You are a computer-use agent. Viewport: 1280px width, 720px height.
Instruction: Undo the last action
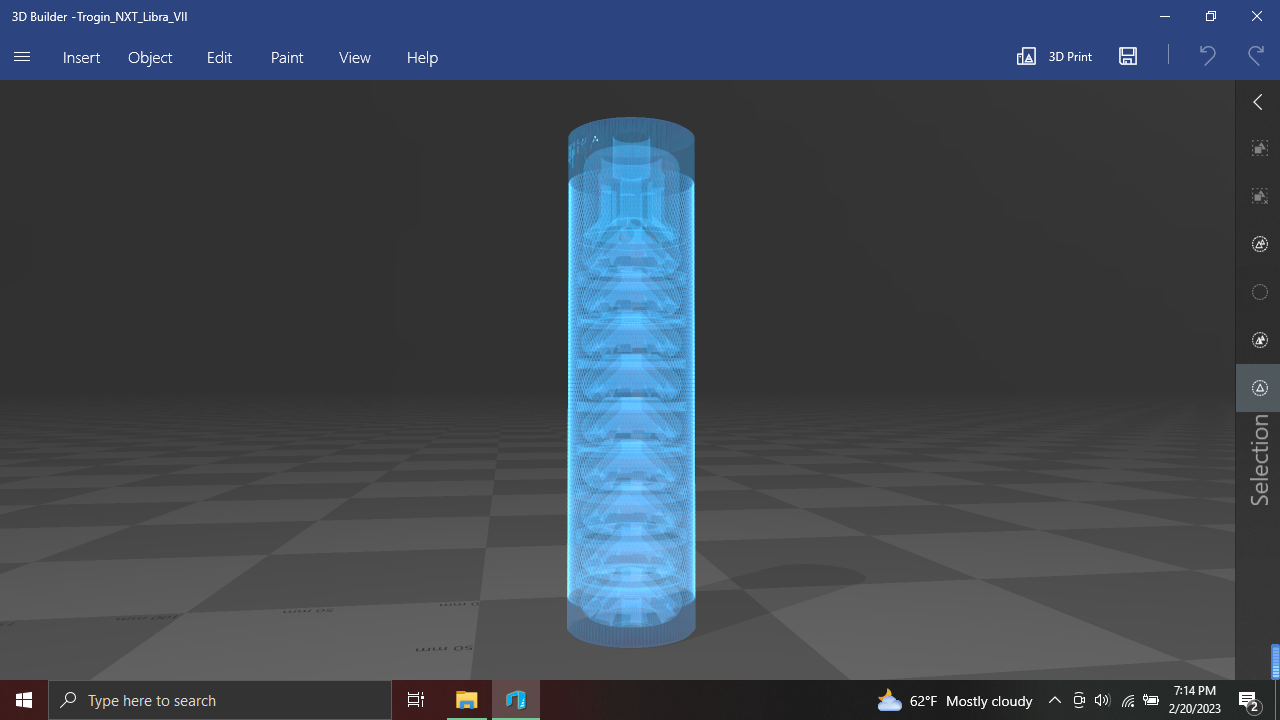click(1207, 56)
